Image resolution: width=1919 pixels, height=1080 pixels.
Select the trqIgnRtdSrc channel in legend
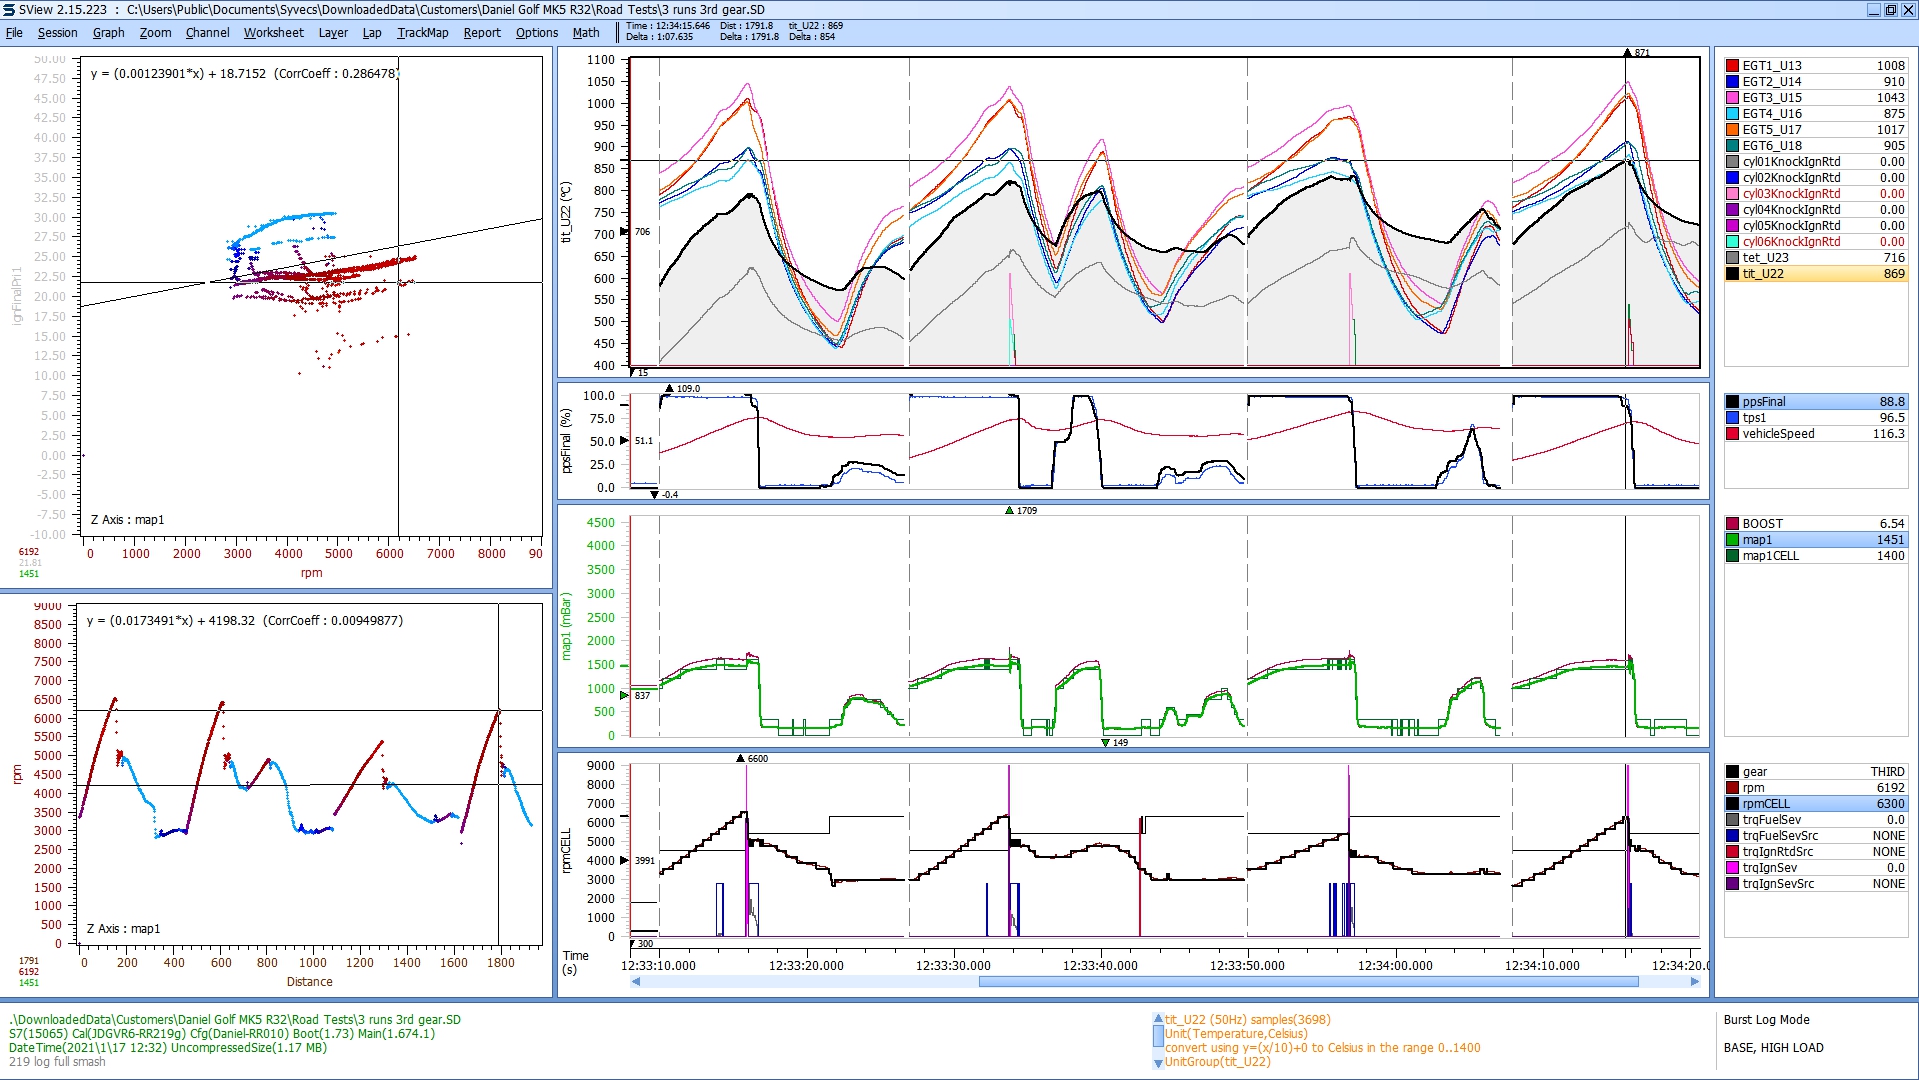tap(1816, 852)
